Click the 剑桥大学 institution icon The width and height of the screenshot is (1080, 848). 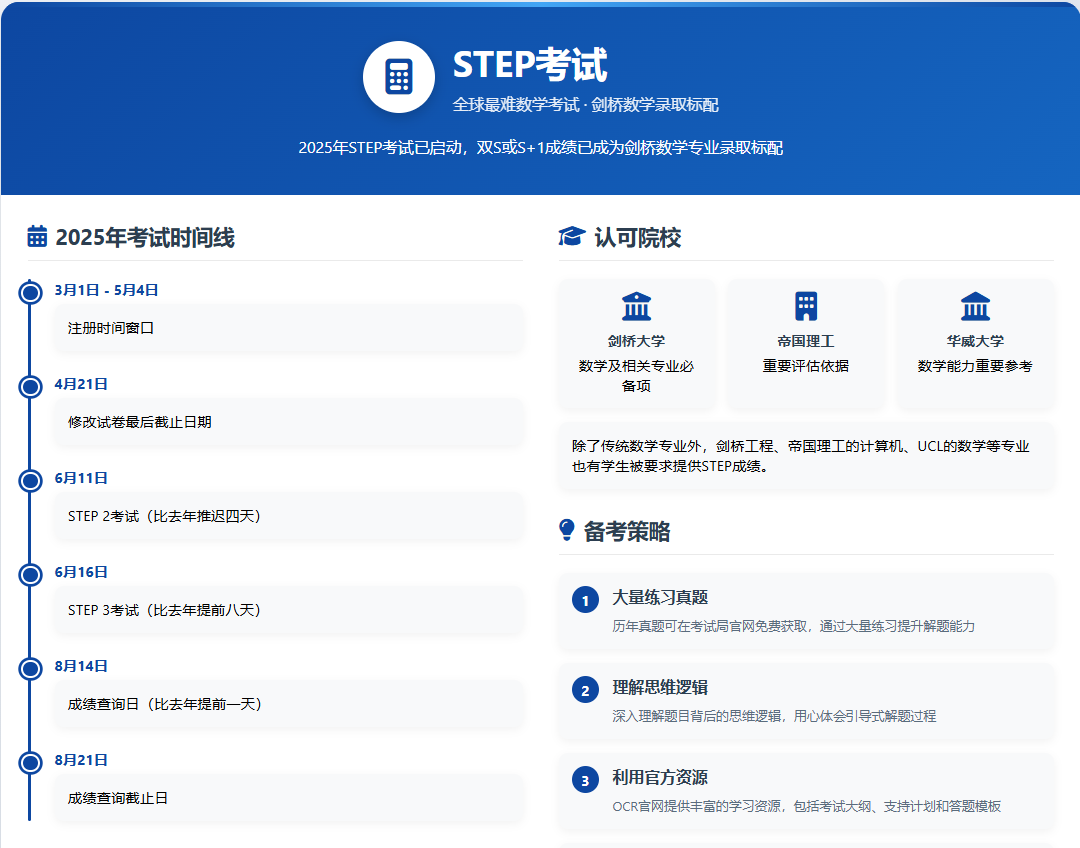[636, 306]
